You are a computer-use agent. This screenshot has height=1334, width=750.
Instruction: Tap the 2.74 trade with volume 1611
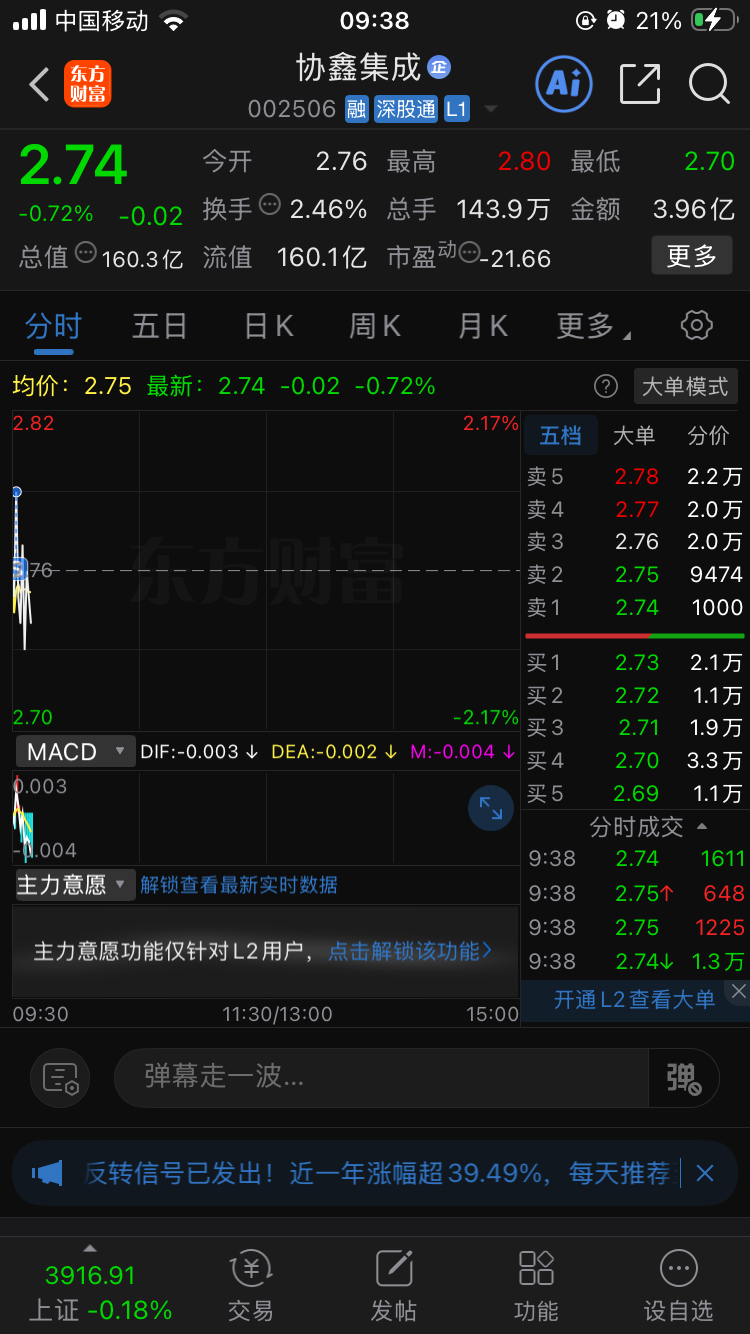tap(636, 859)
